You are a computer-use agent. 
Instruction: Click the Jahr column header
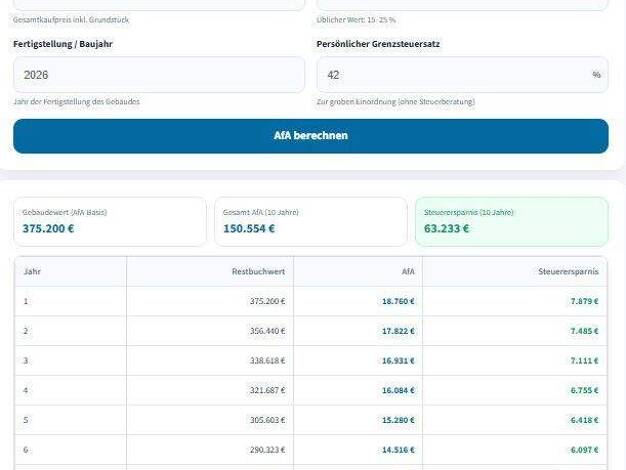(32, 271)
